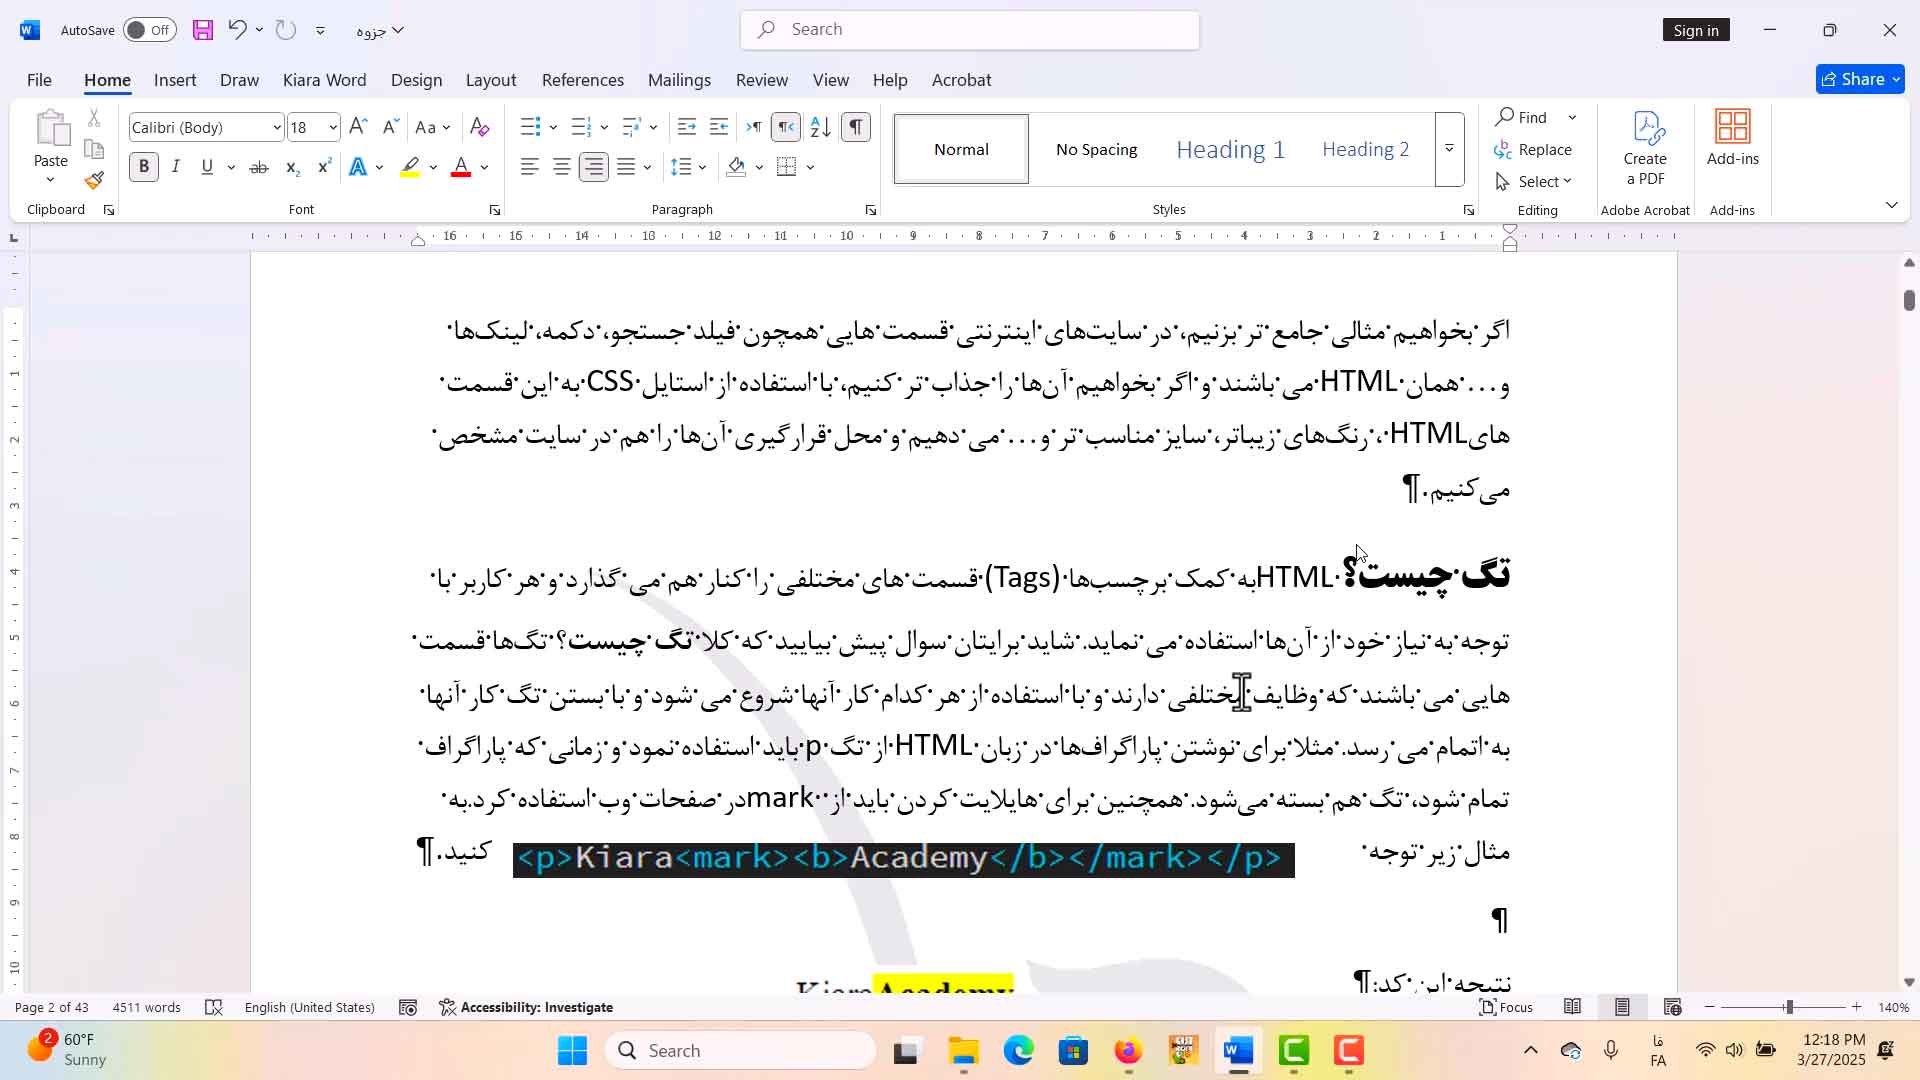
Task: Increase font size with grow font icon
Action: [358, 127]
